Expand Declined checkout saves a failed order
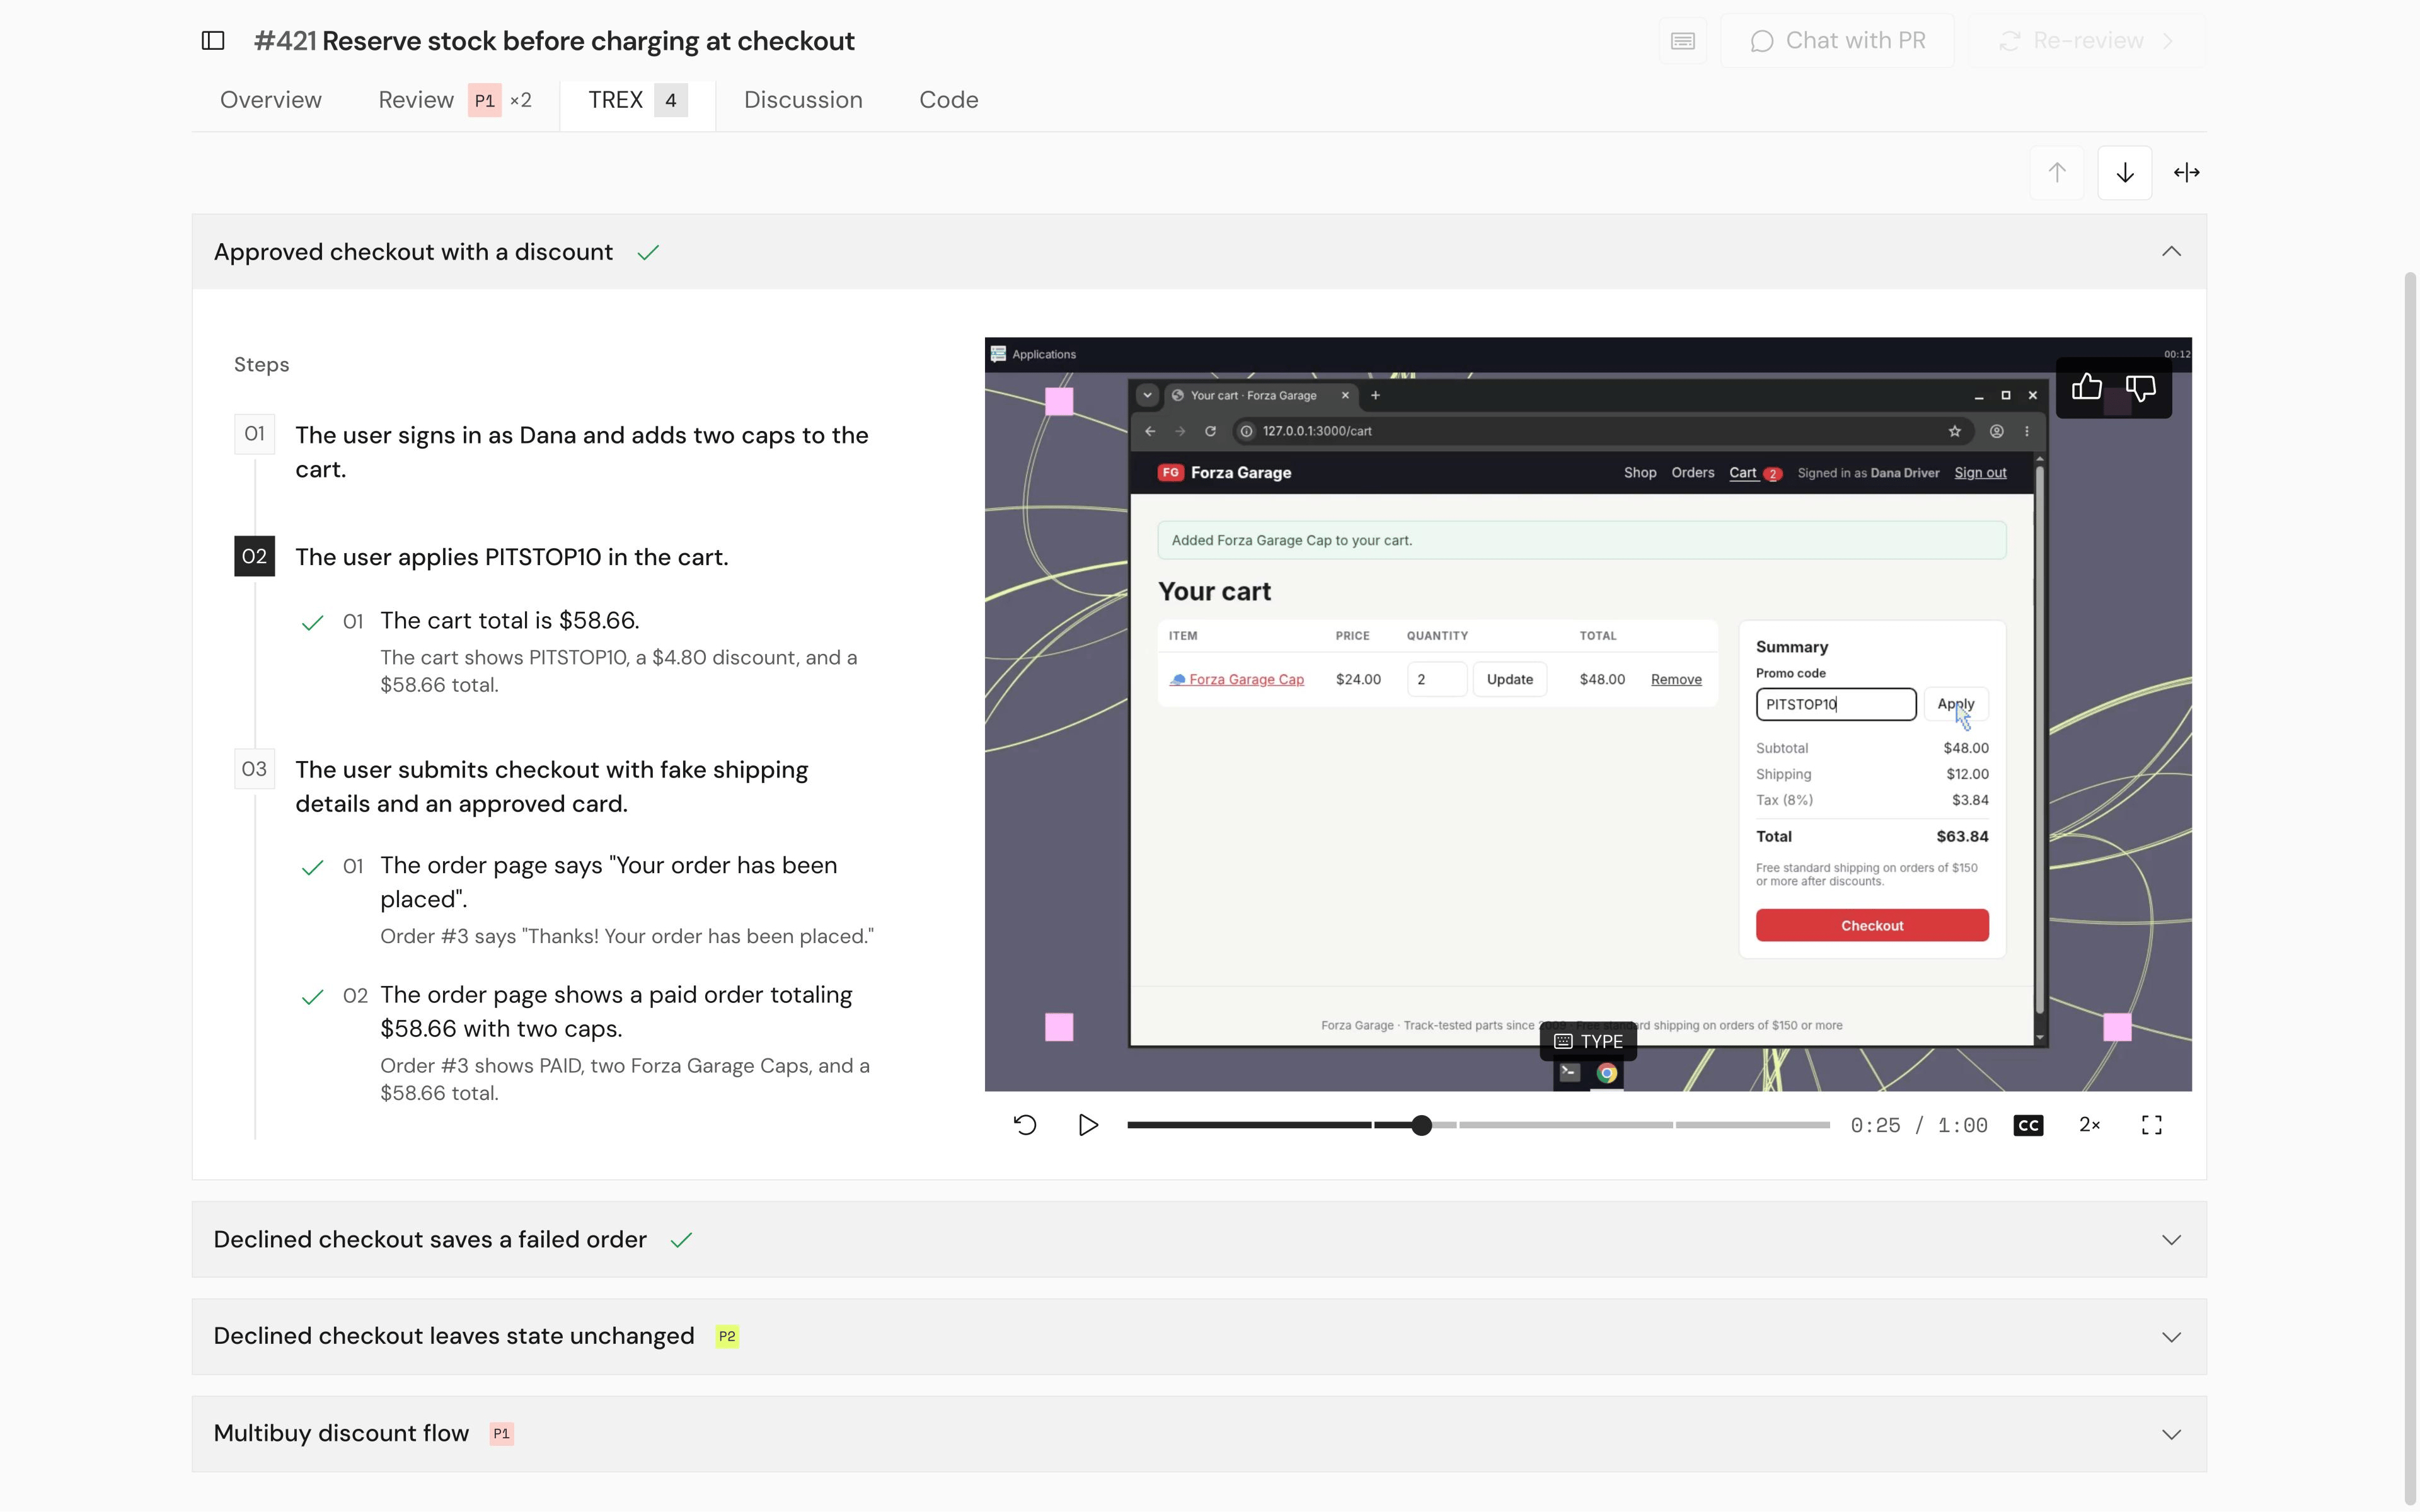The image size is (2420, 1512). (1199, 1240)
